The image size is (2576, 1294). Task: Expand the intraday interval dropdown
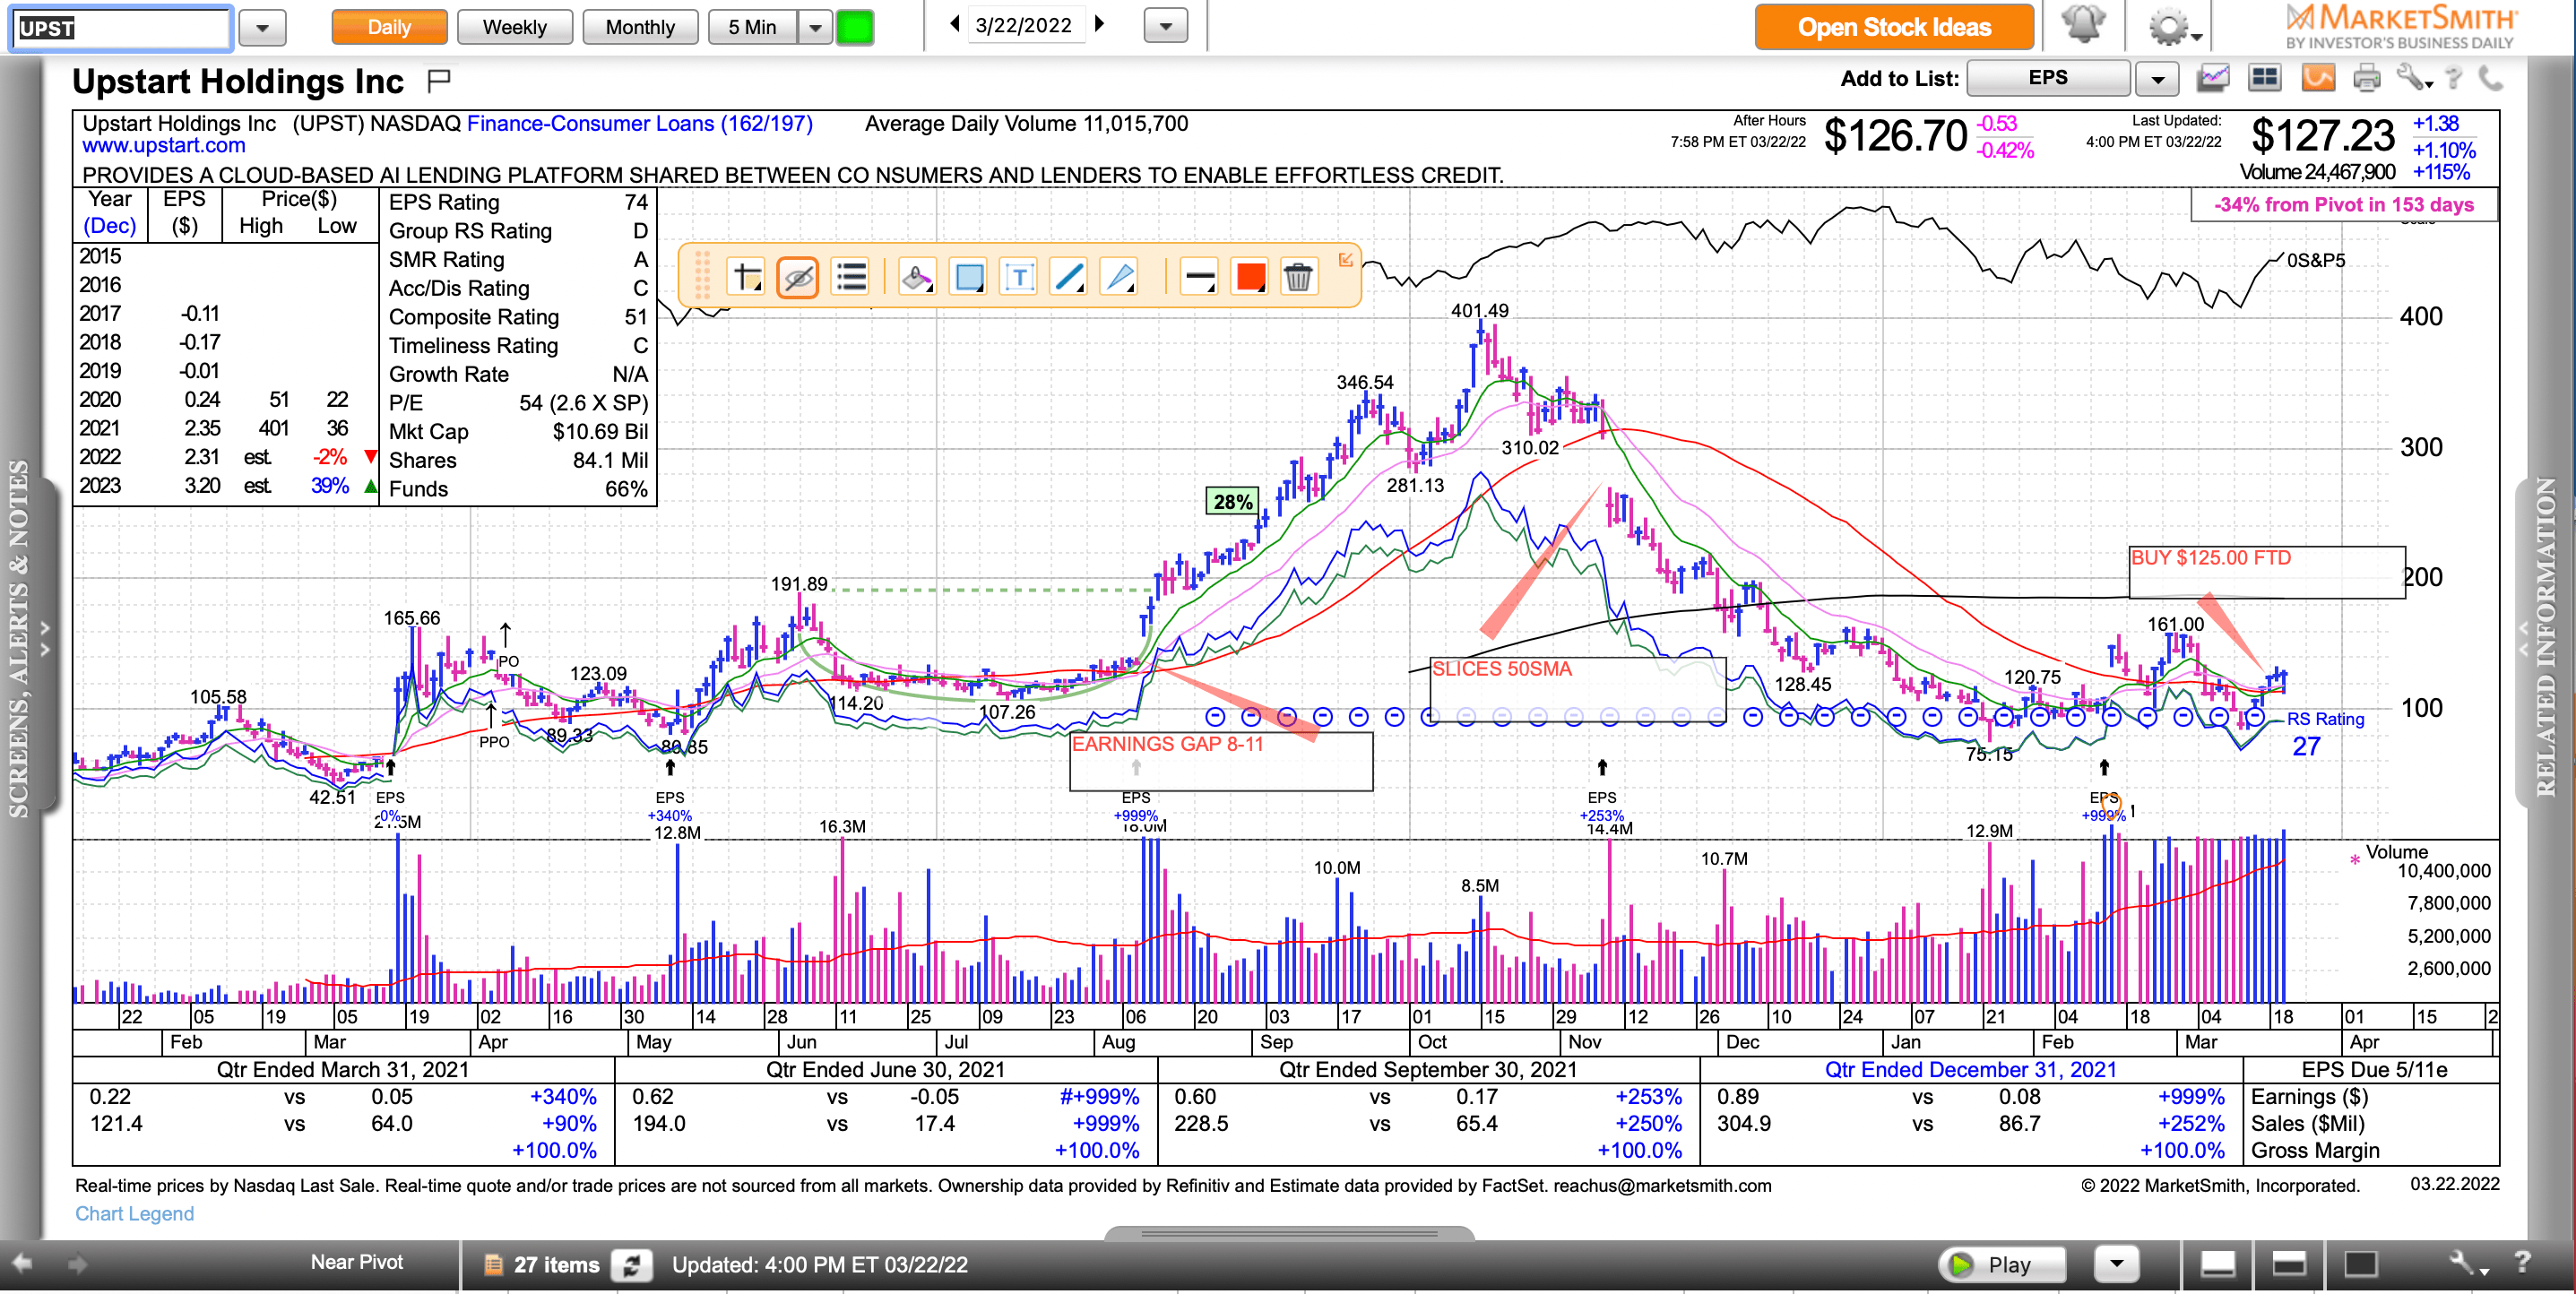point(815,27)
